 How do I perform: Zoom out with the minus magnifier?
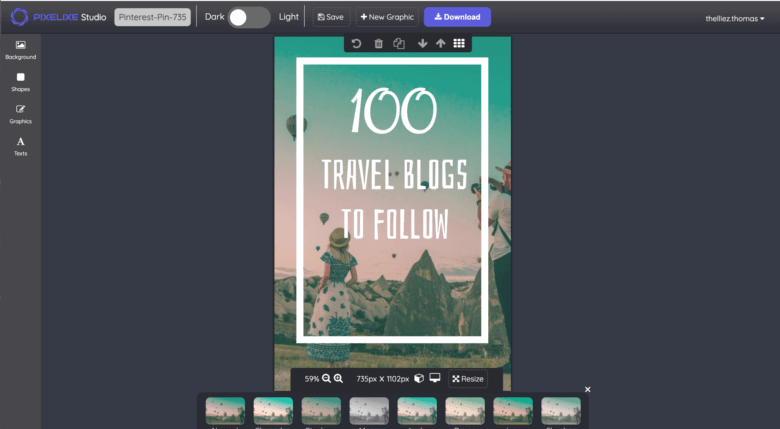tap(326, 379)
